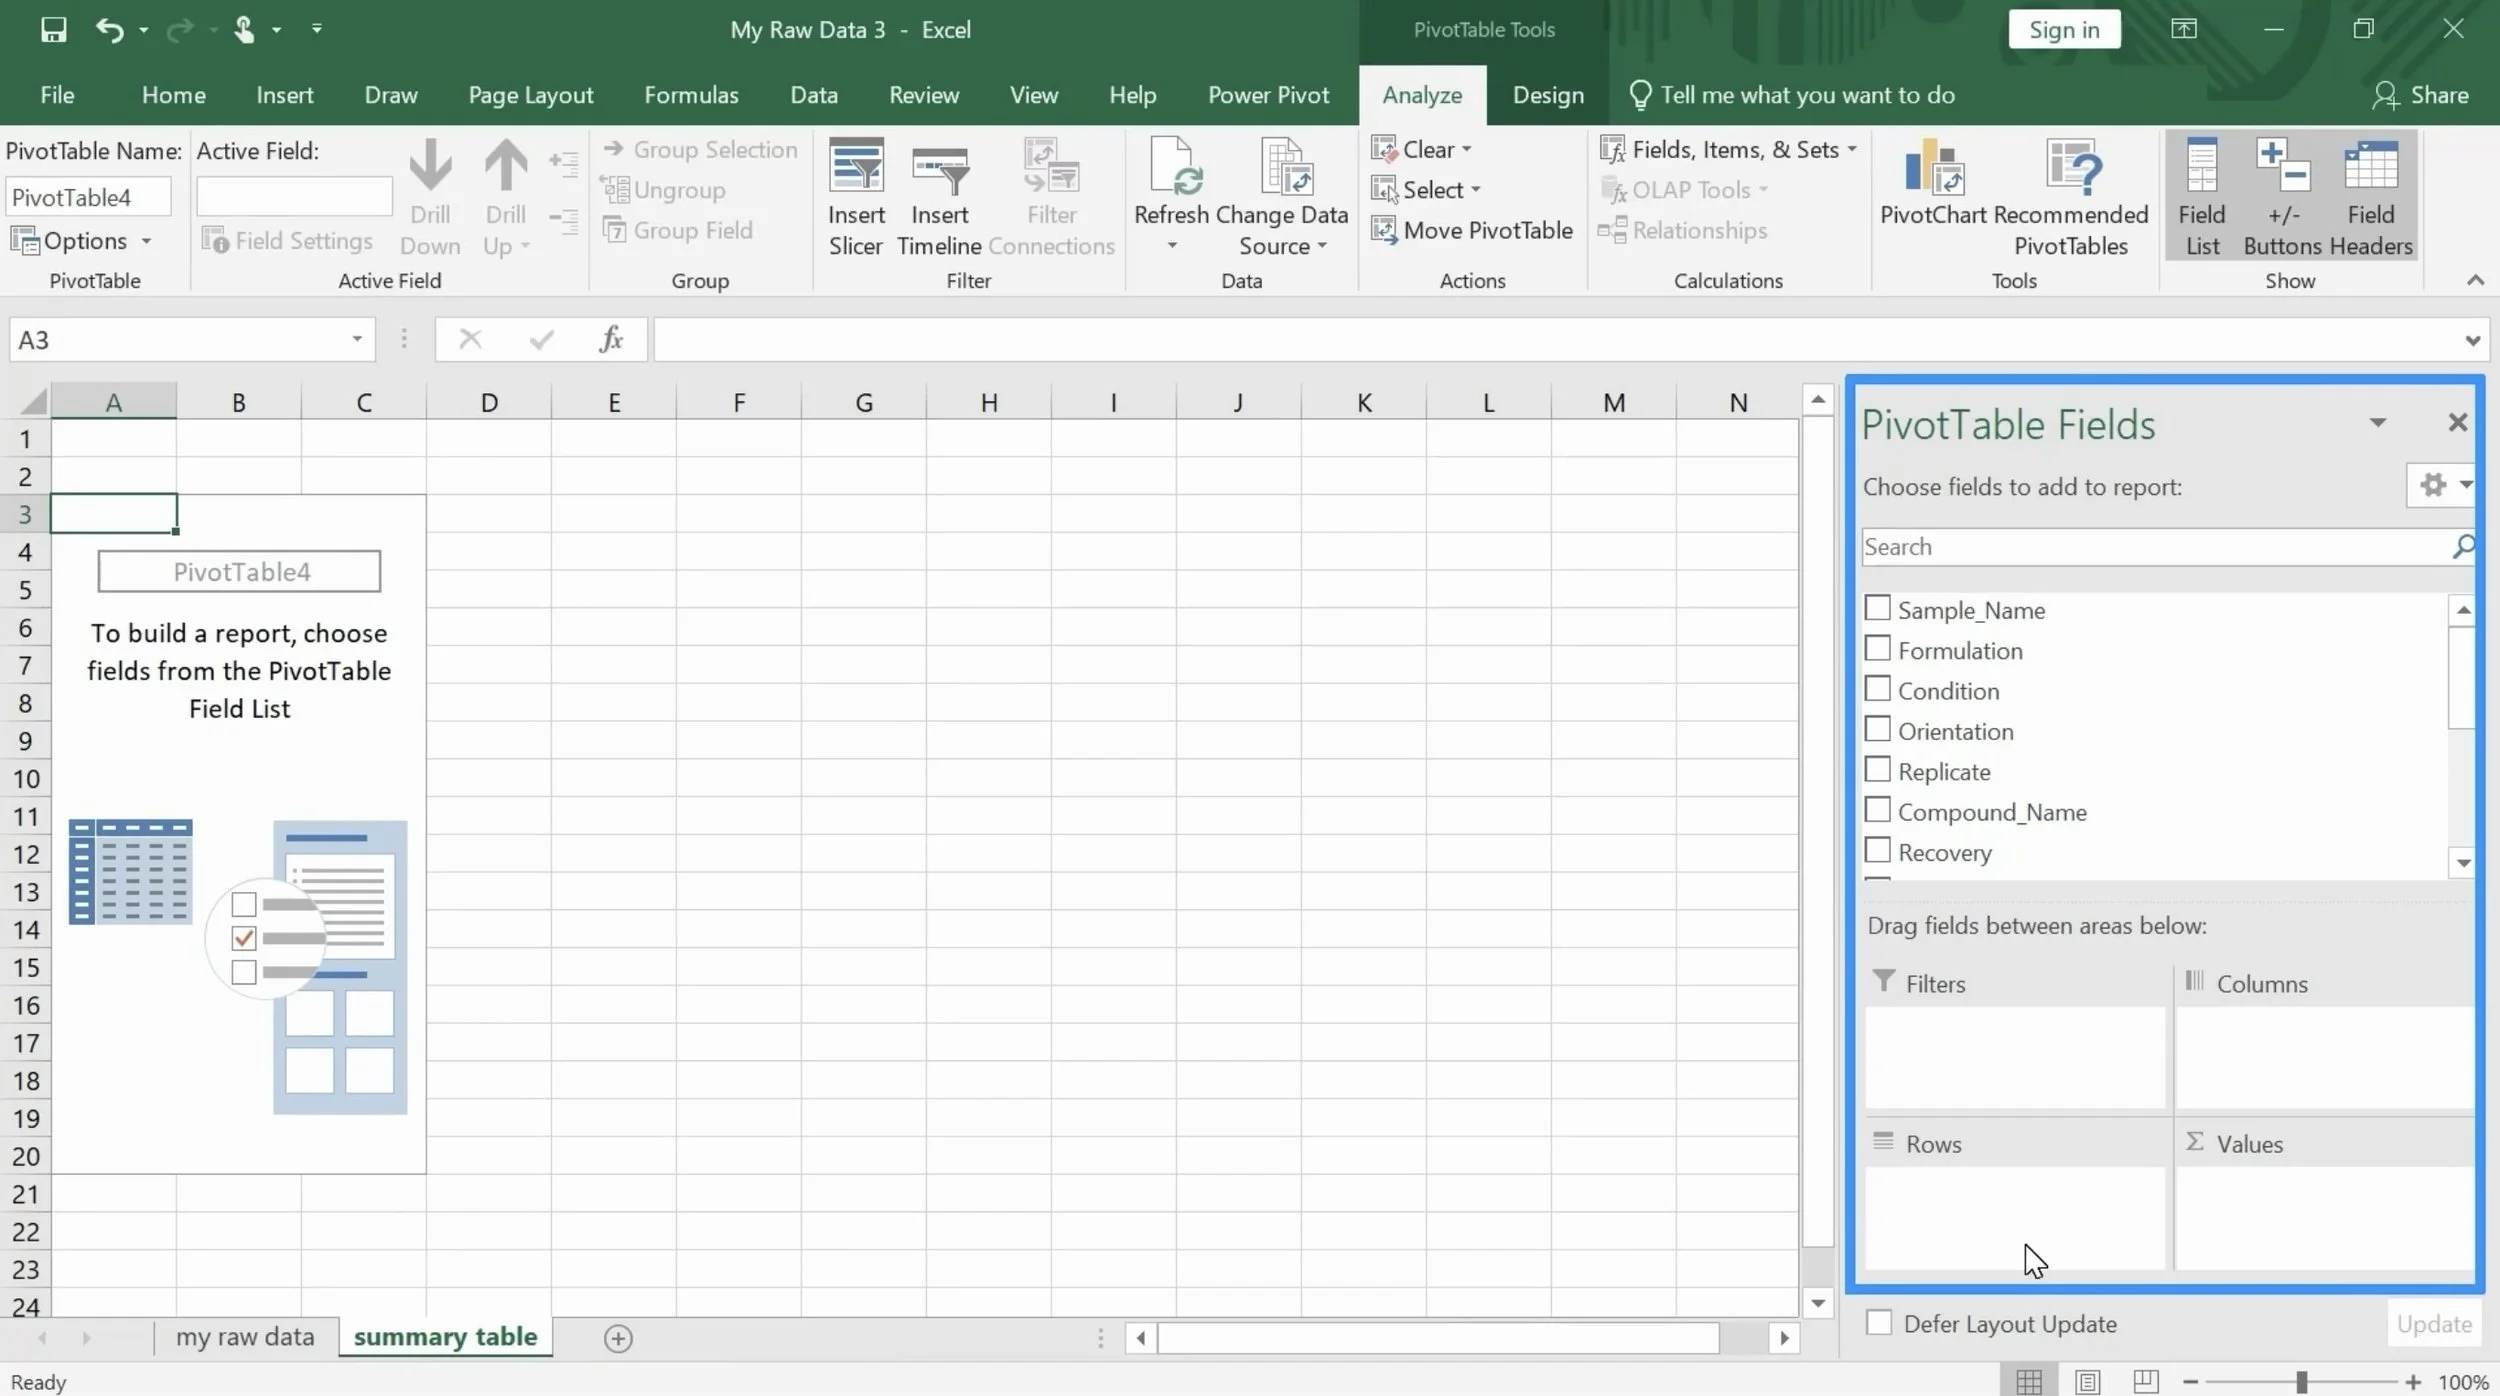This screenshot has width=2500, height=1396.
Task: Expand the Name Box dropdown arrow
Action: pos(357,339)
